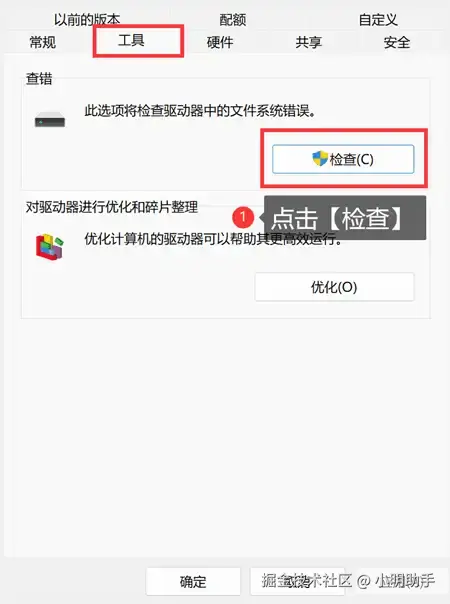
Task: Select the 工具 tab
Action: click(x=131, y=40)
